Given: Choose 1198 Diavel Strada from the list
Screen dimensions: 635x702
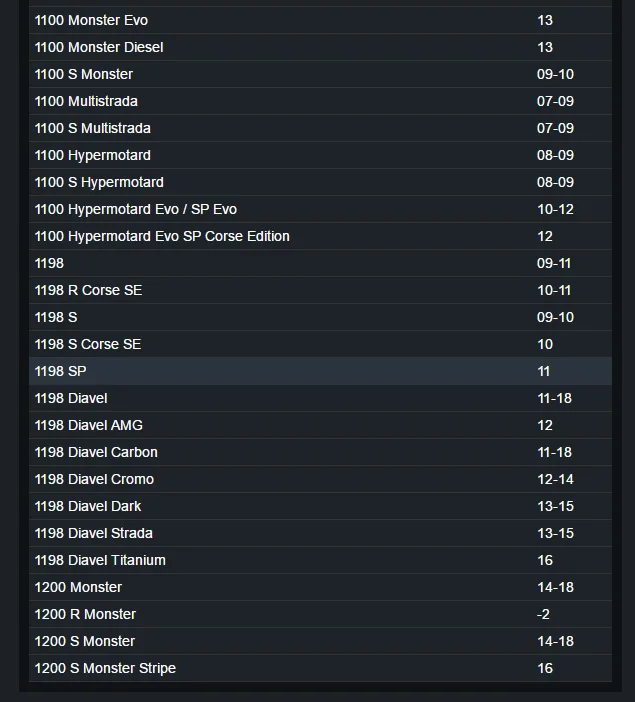Looking at the screenshot, I should coord(94,533).
